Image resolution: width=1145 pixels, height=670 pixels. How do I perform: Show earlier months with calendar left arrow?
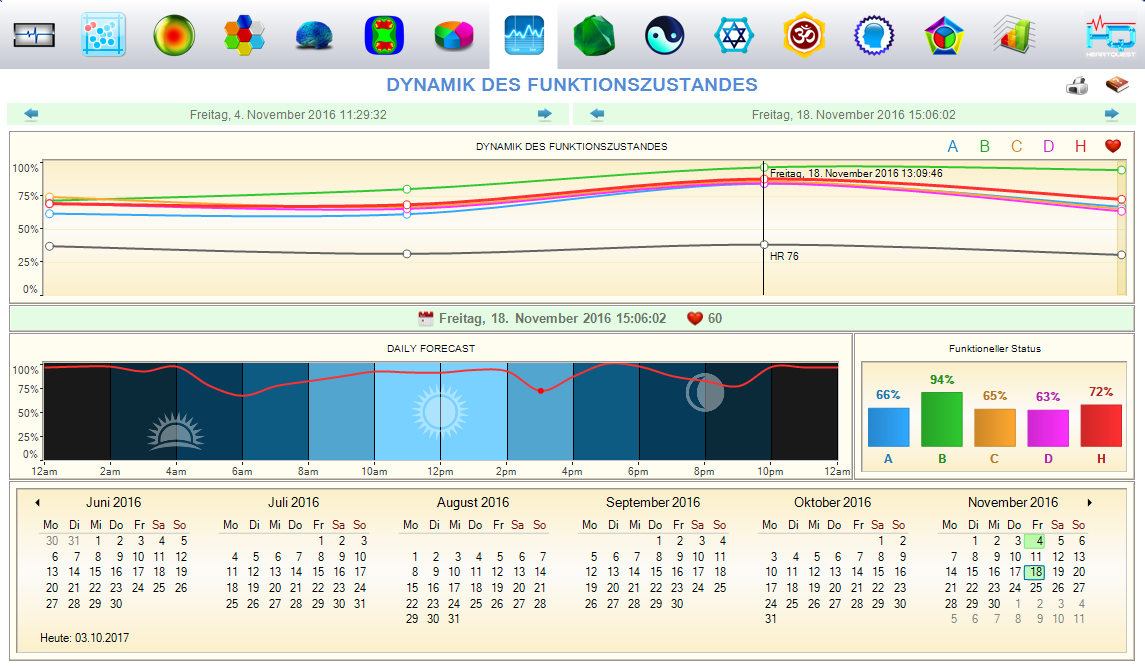37,502
